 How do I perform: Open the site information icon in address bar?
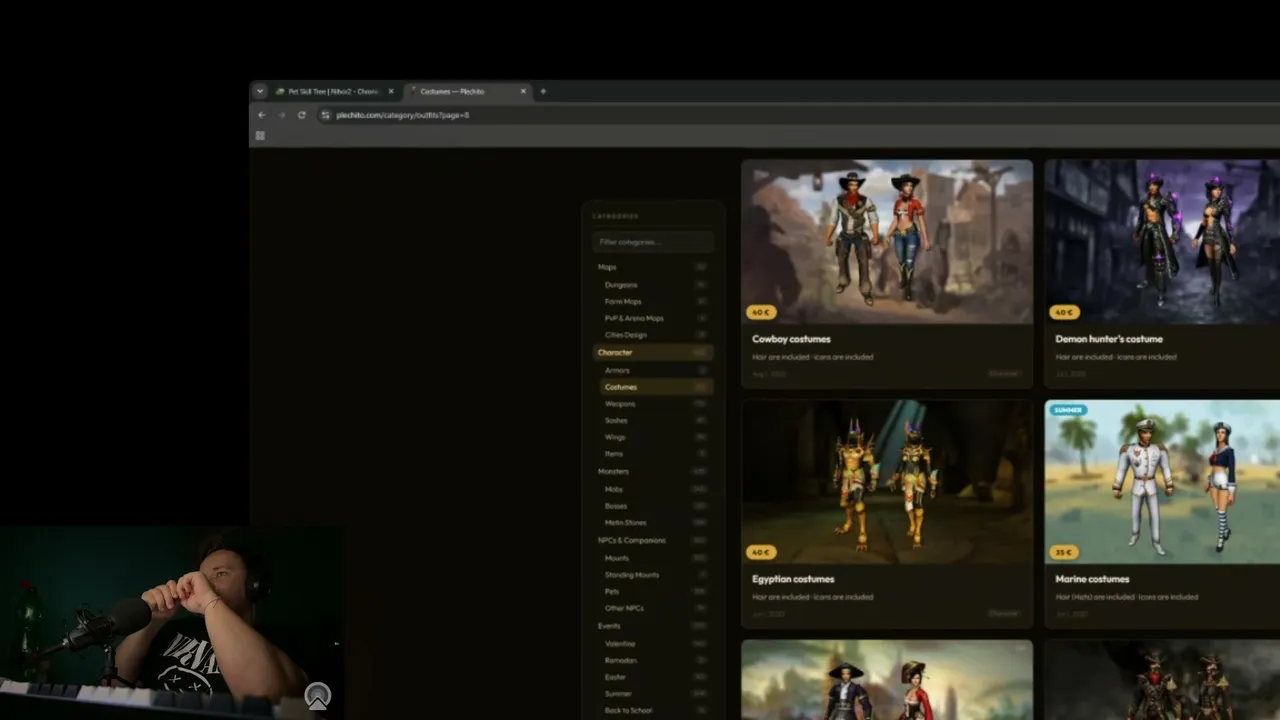coord(325,115)
